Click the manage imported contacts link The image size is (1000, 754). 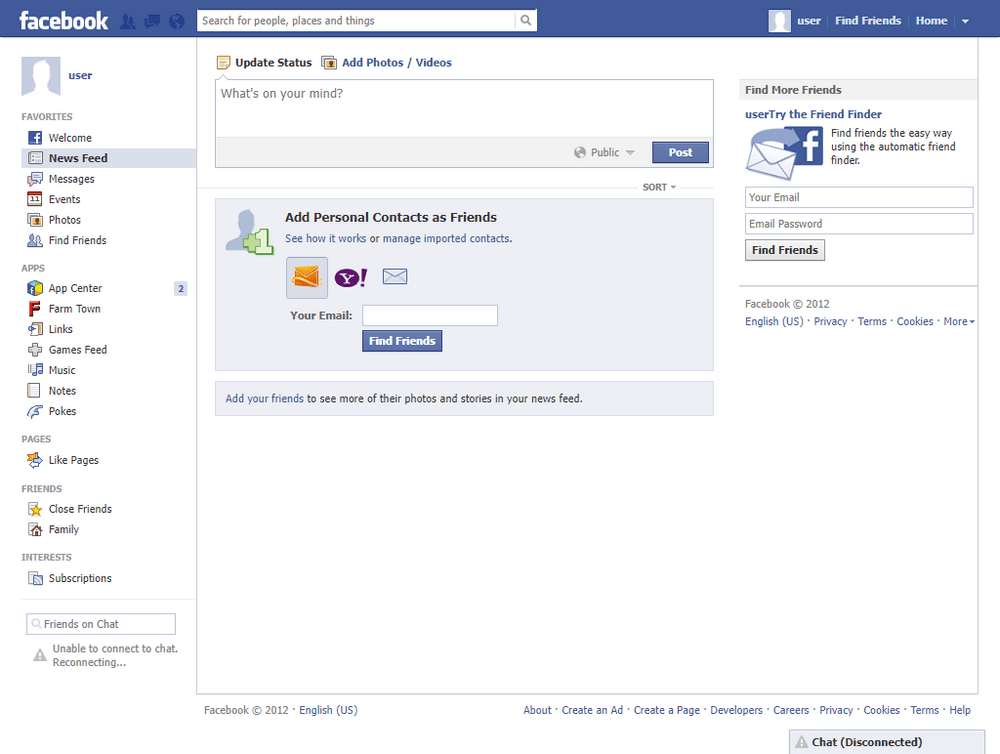click(446, 239)
